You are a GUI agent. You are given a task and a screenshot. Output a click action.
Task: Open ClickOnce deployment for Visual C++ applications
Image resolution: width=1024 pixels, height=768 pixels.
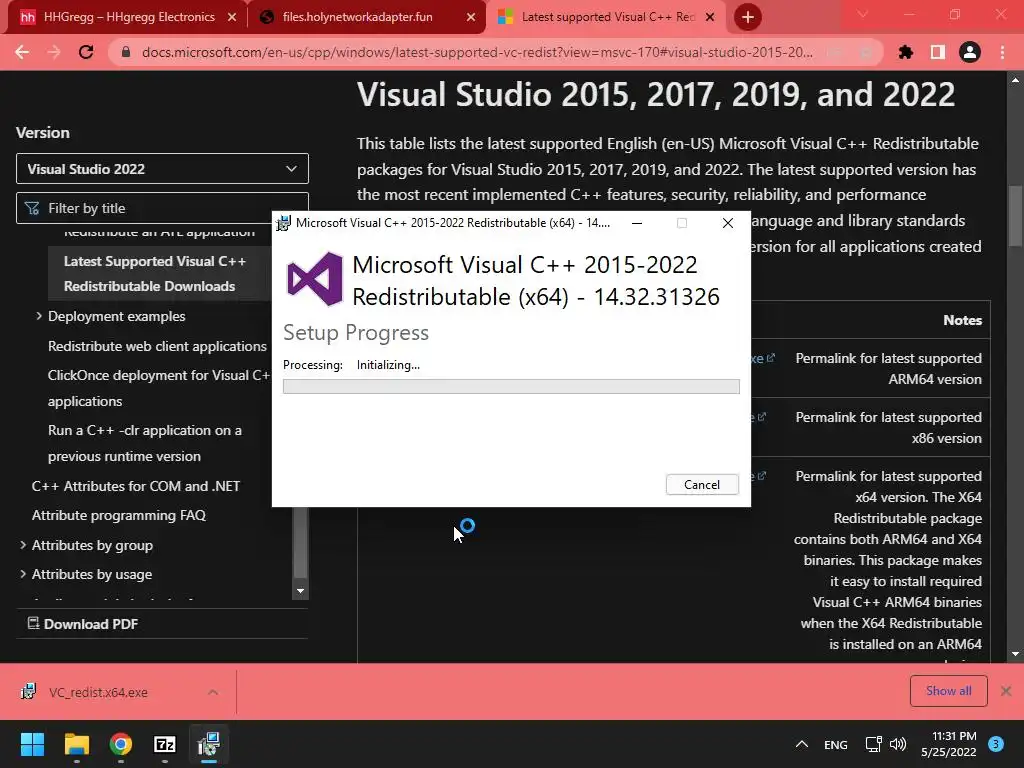(x=159, y=388)
